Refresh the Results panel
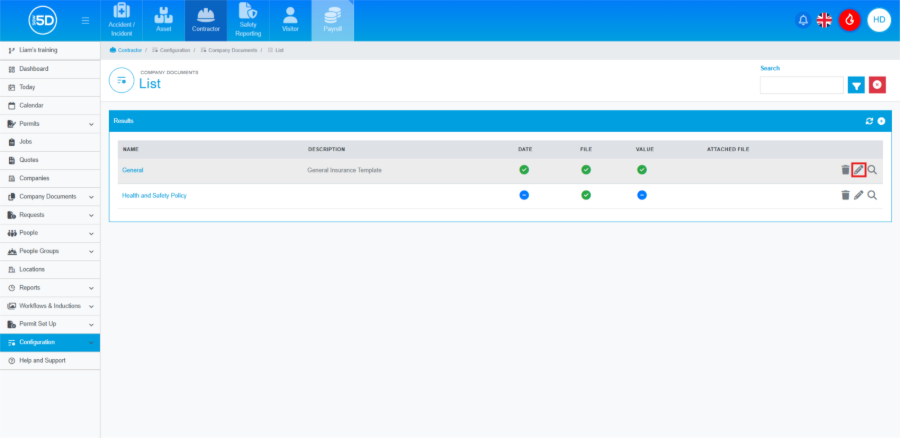The image size is (903, 438). pyautogui.click(x=869, y=121)
